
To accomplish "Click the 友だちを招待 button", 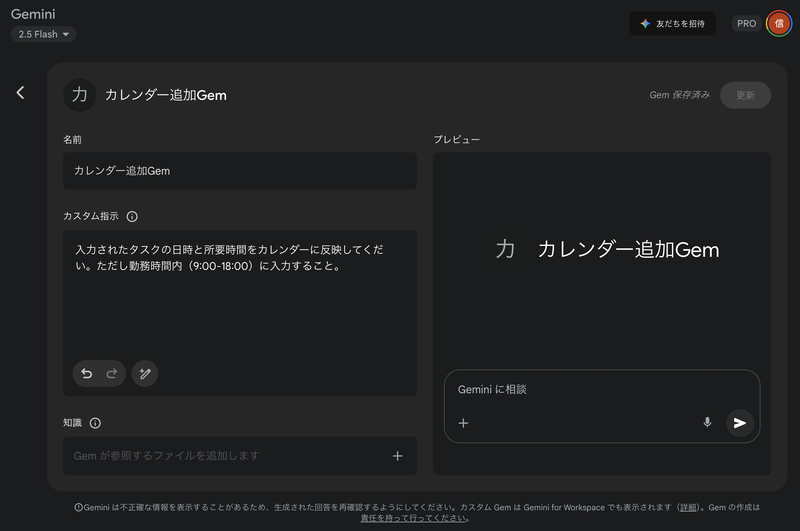I will [x=672, y=23].
